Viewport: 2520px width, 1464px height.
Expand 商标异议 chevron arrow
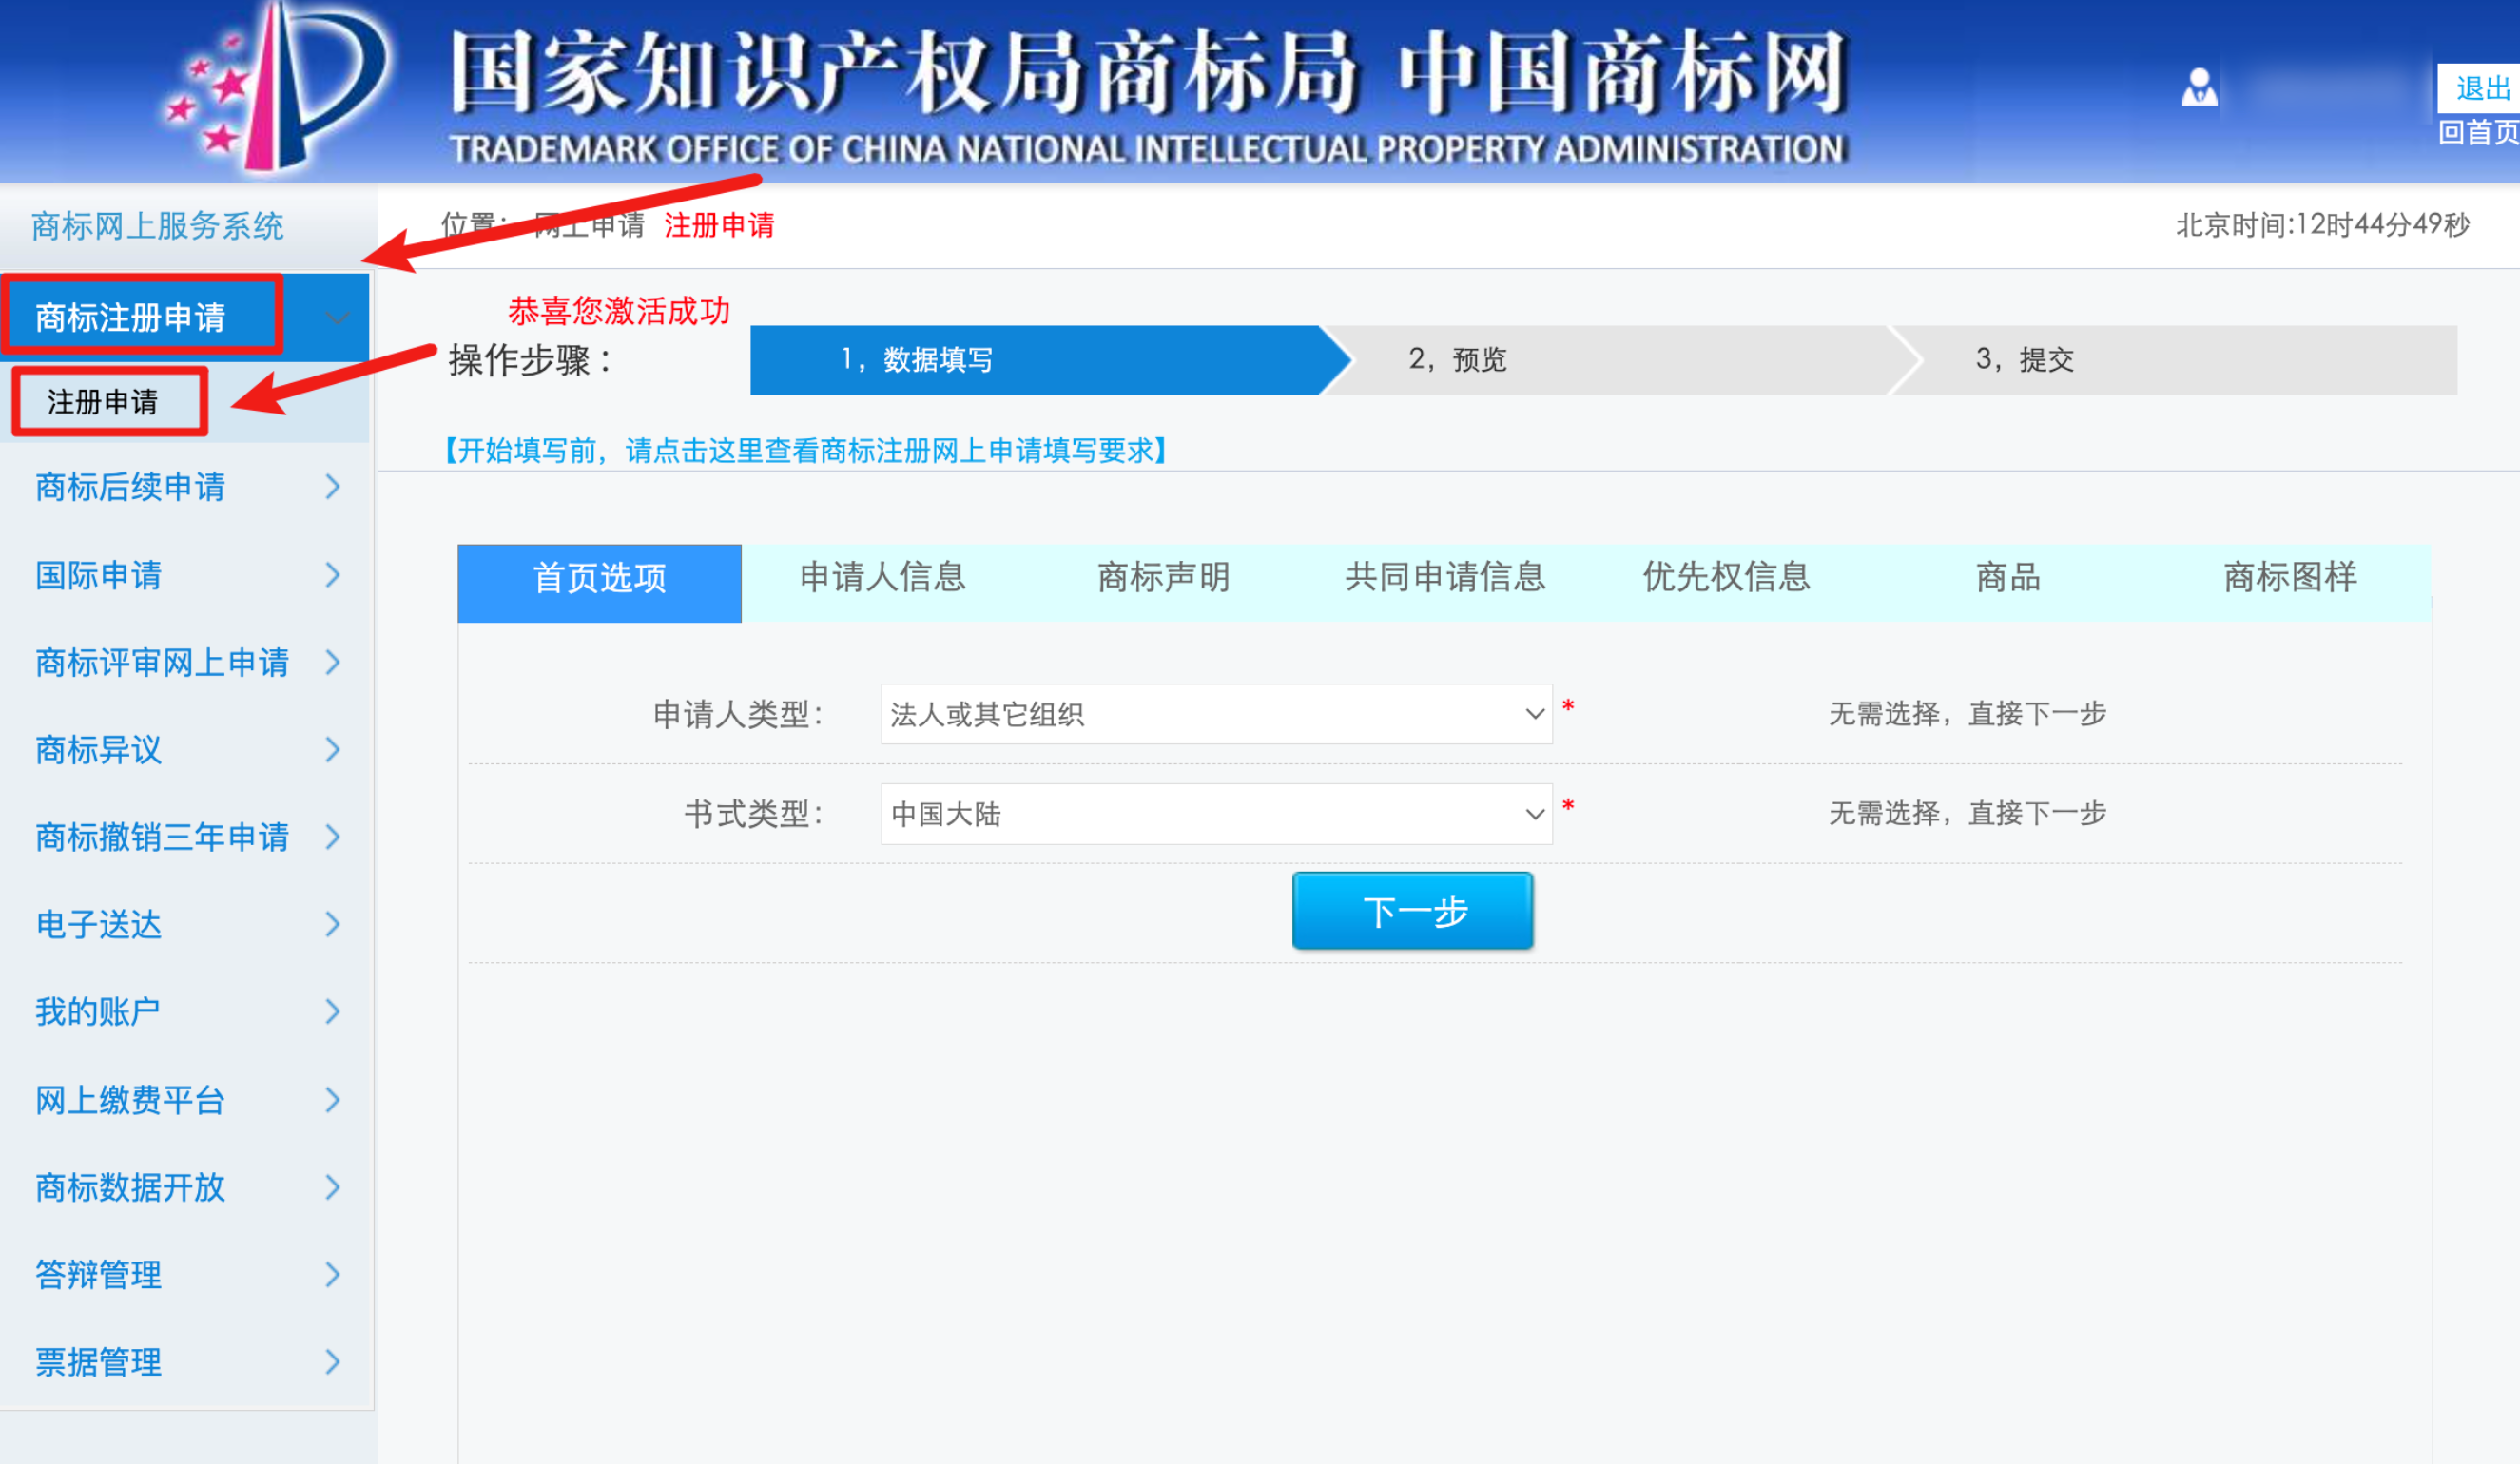click(x=333, y=749)
